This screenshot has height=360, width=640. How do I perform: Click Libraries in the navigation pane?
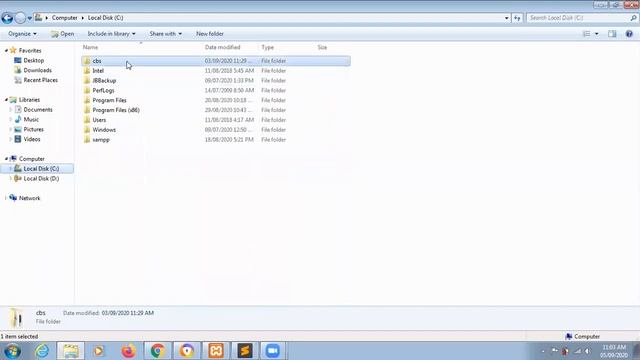pyautogui.click(x=29, y=100)
